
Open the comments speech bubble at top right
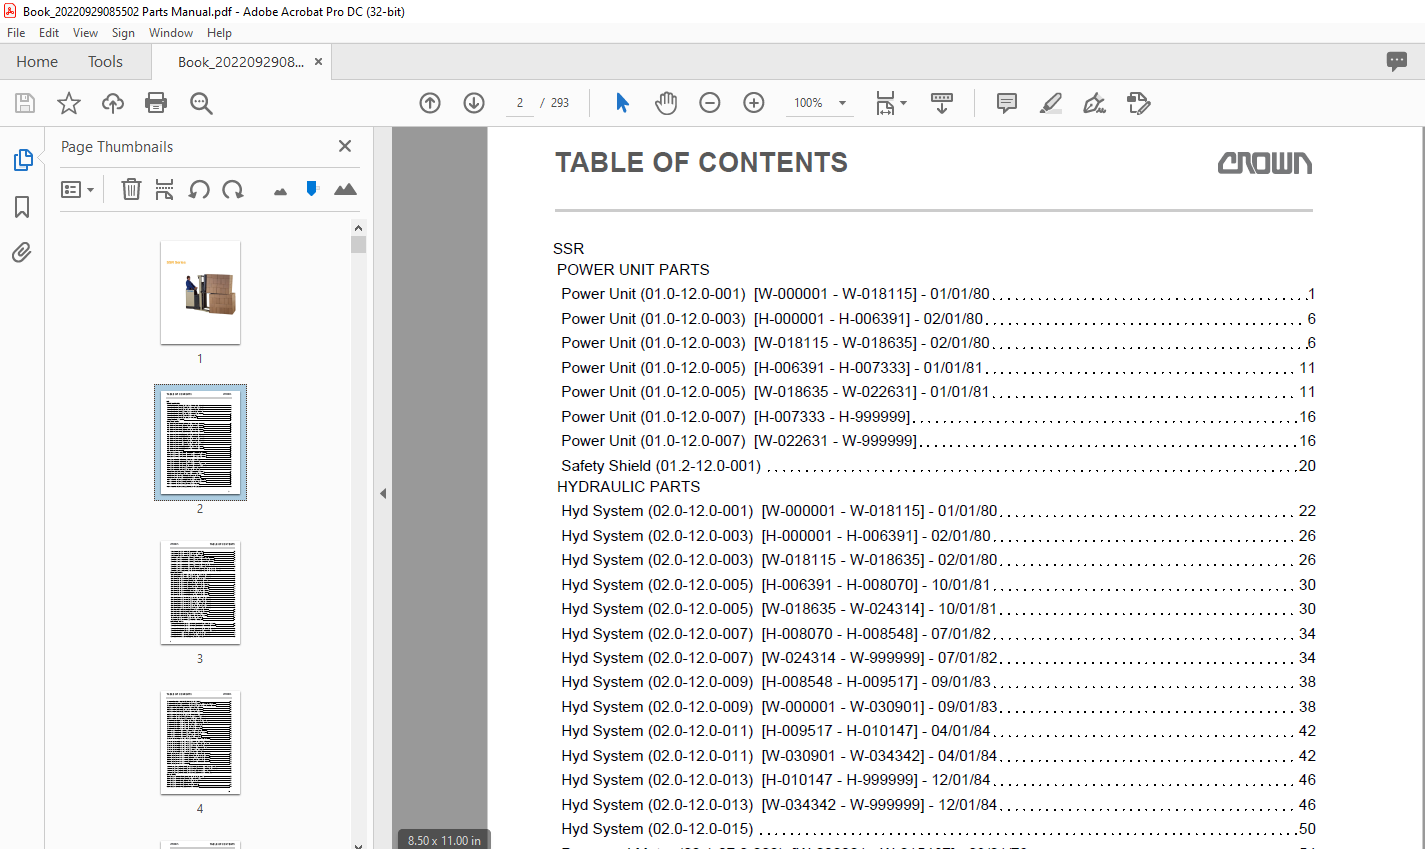tap(1397, 61)
